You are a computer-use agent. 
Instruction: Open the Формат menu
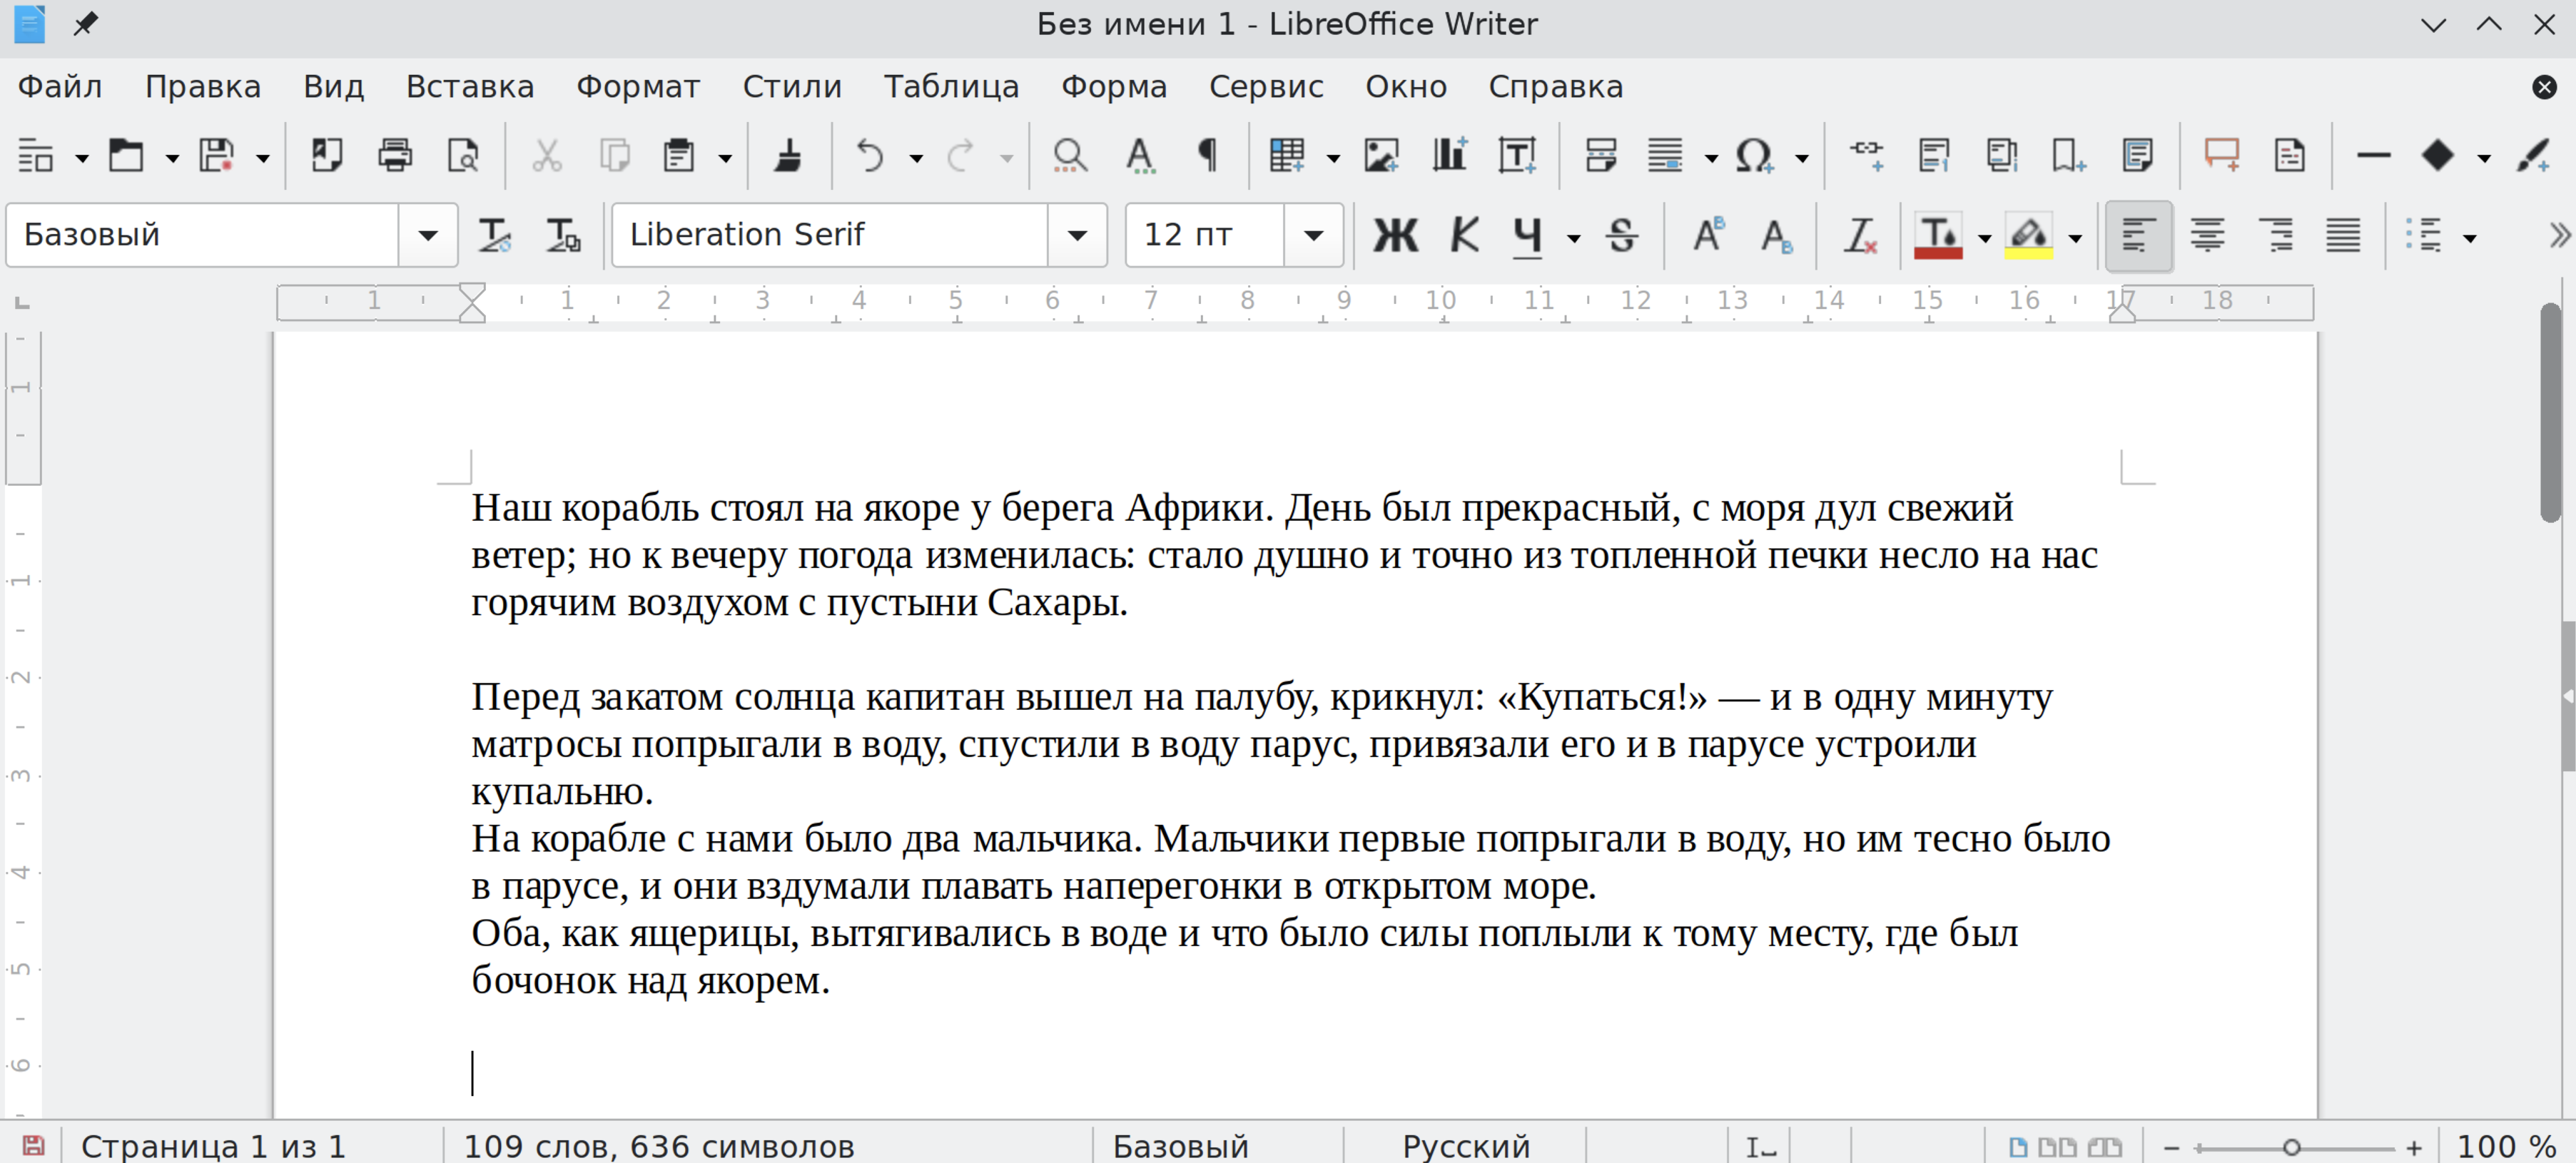coord(638,87)
